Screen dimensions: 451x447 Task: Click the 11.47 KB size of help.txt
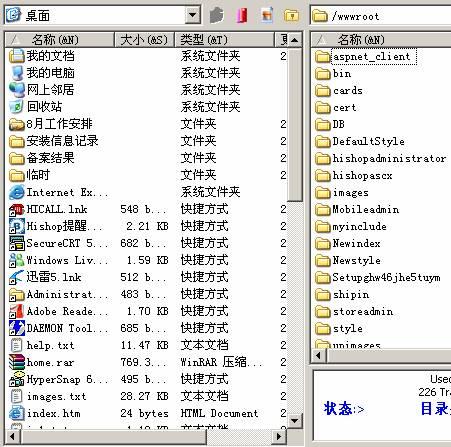pos(144,345)
